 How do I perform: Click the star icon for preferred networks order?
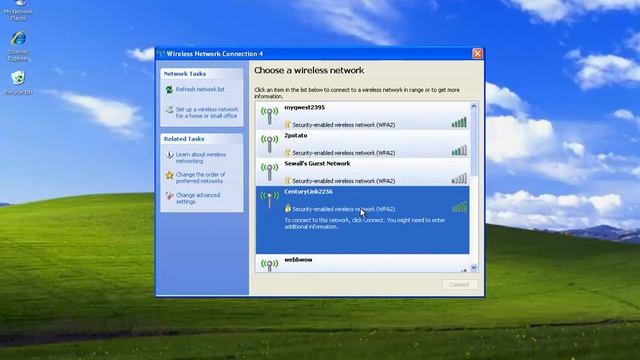[x=169, y=175]
